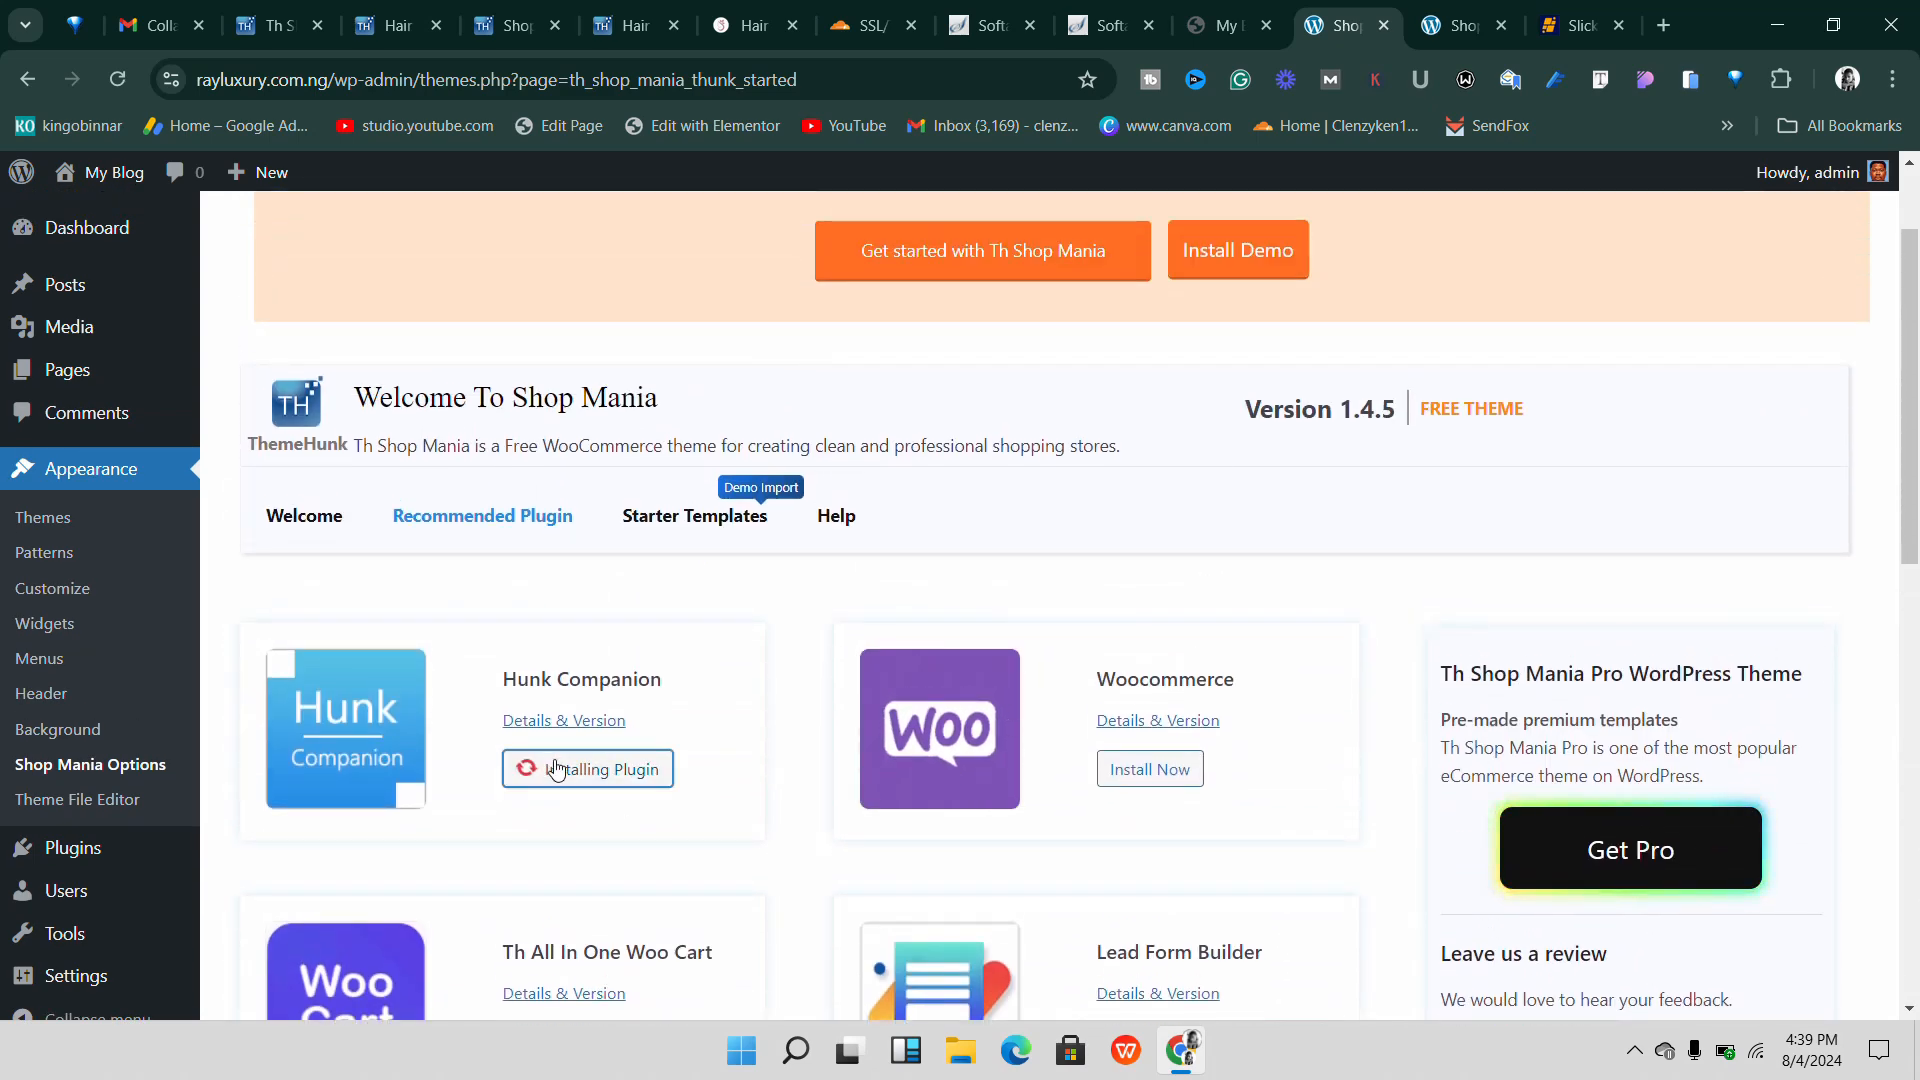Open the Grammarly extension icon
Viewport: 1920px width, 1080px height.
pos(1240,79)
